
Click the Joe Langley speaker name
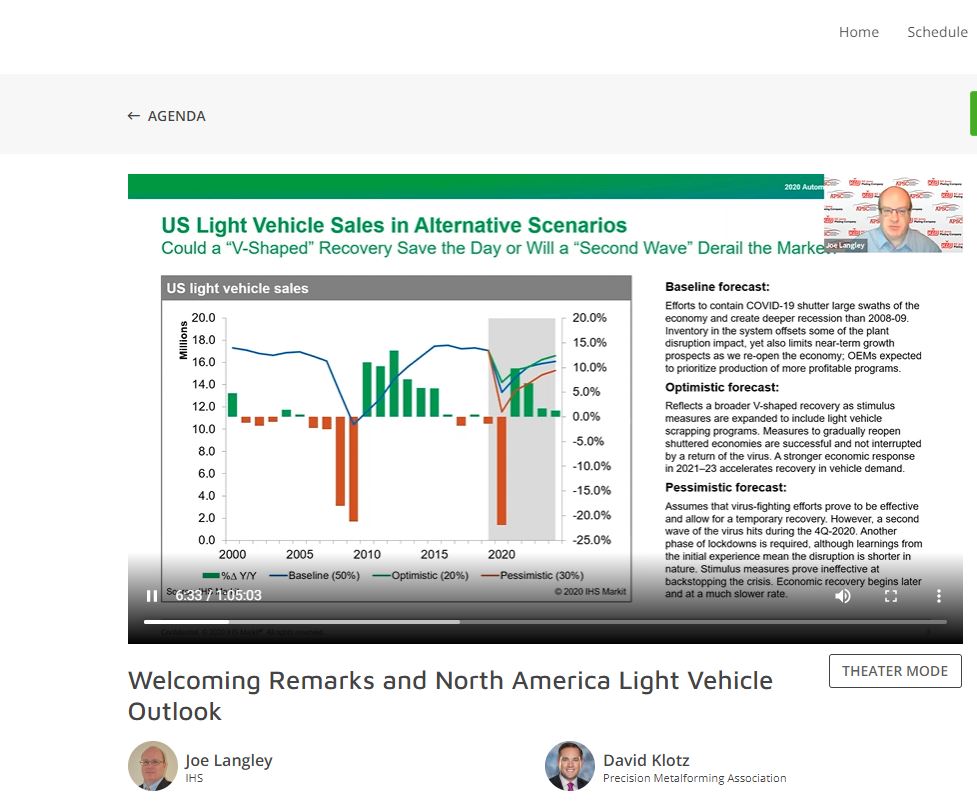click(x=229, y=760)
